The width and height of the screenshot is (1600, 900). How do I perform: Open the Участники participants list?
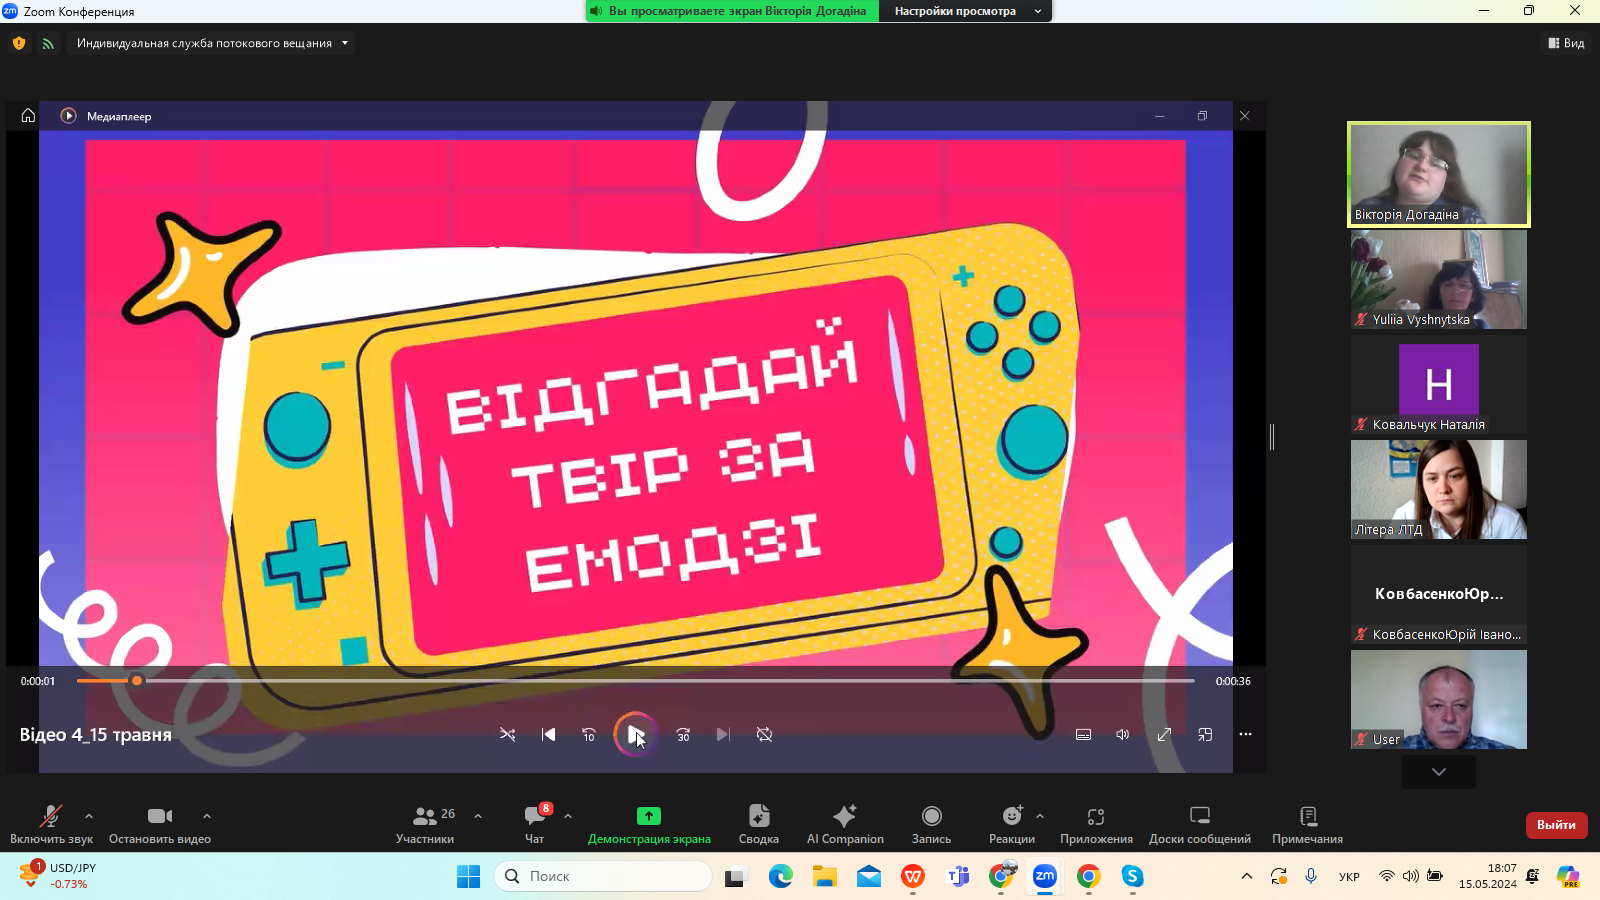click(x=426, y=824)
